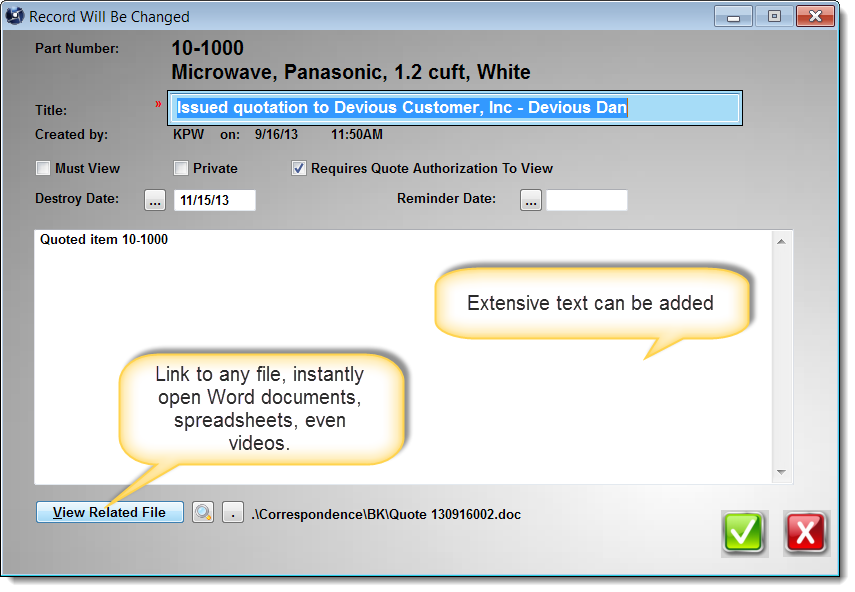This screenshot has height=592, width=855.
Task: Click into the Title text field
Action: (456, 108)
